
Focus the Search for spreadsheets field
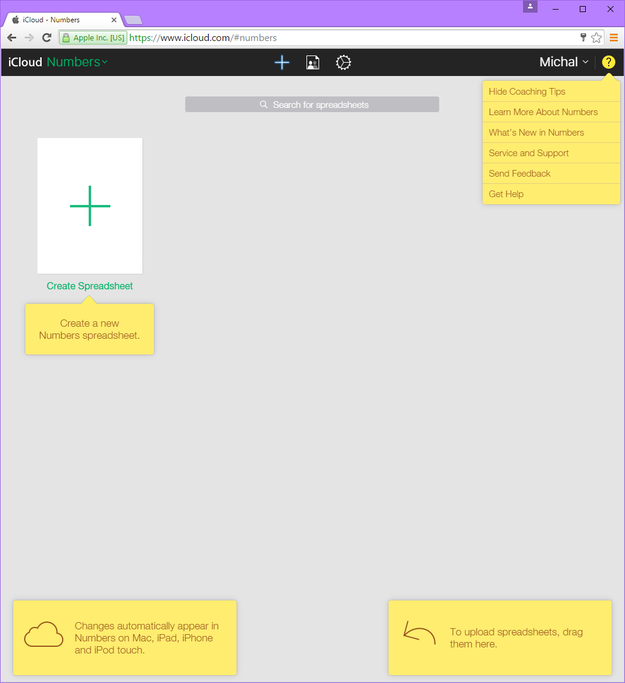[x=312, y=105]
